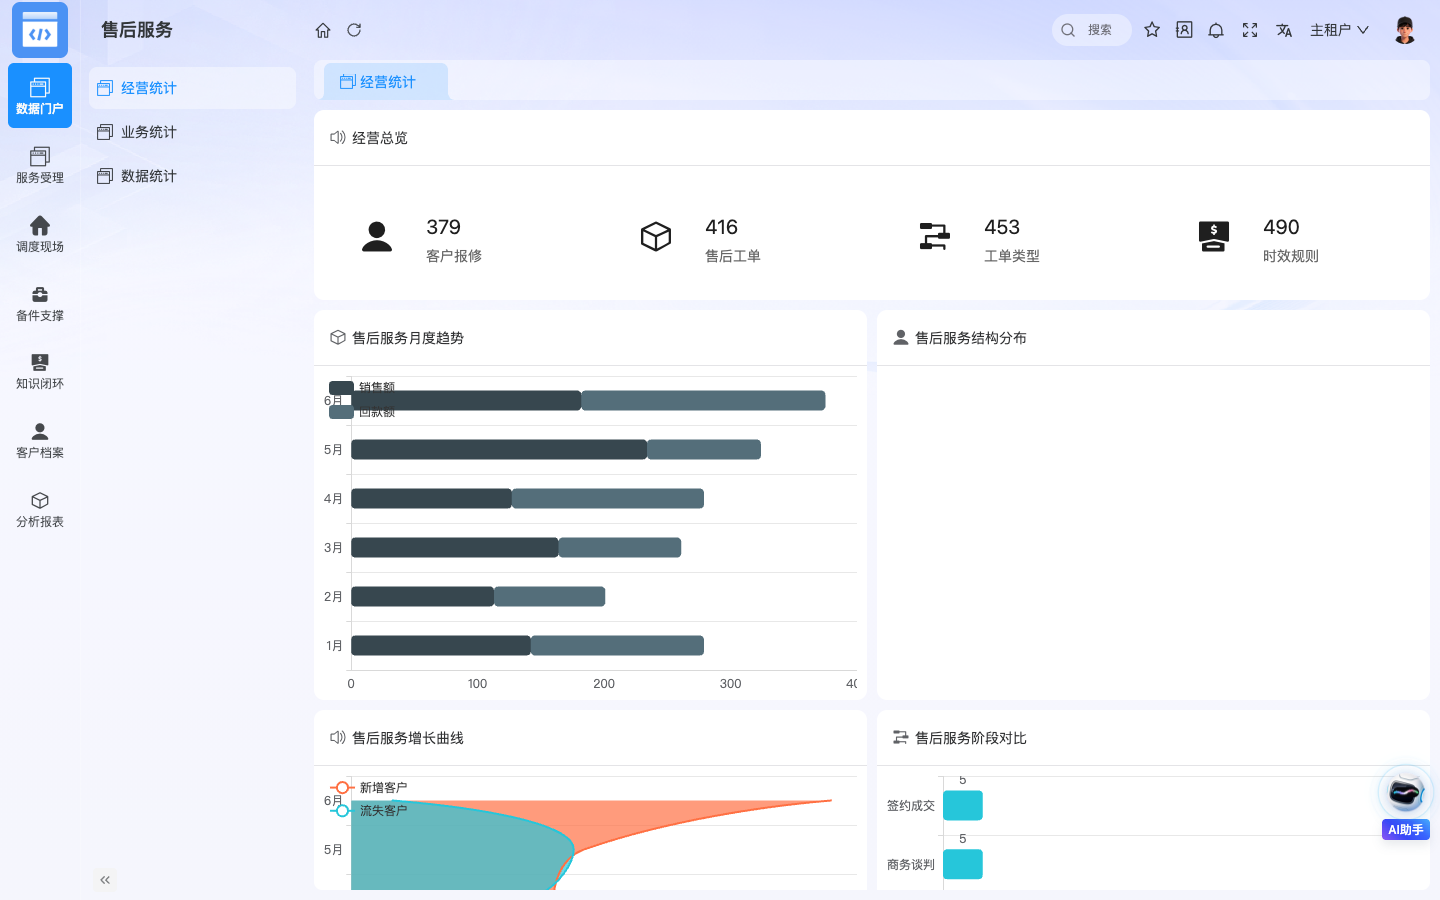Click the 搜索 search field

1092,30
